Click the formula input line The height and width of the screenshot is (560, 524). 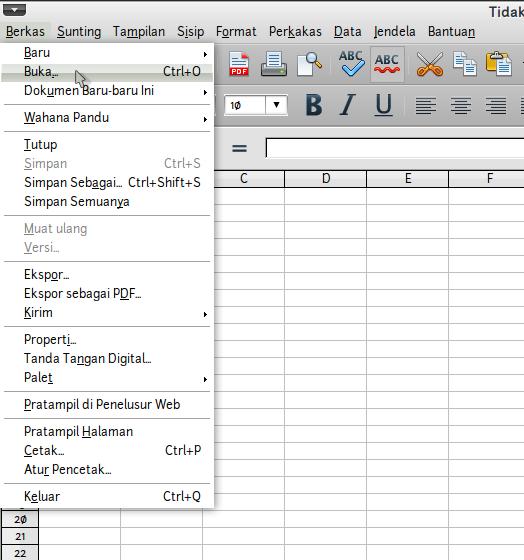point(395,148)
